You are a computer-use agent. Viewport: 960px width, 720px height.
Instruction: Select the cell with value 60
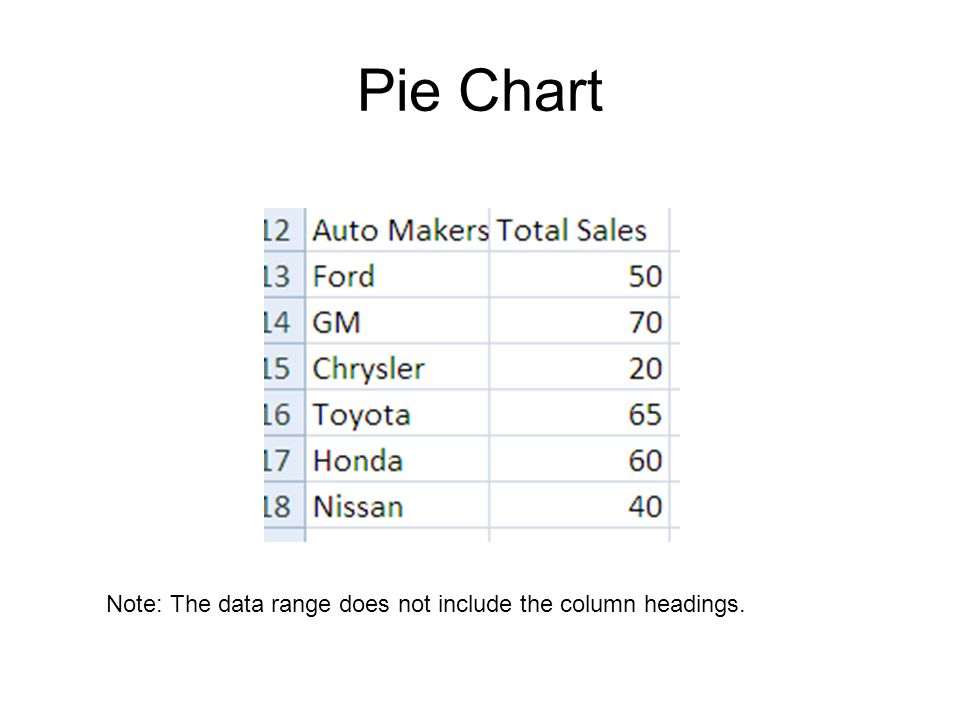[579, 460]
